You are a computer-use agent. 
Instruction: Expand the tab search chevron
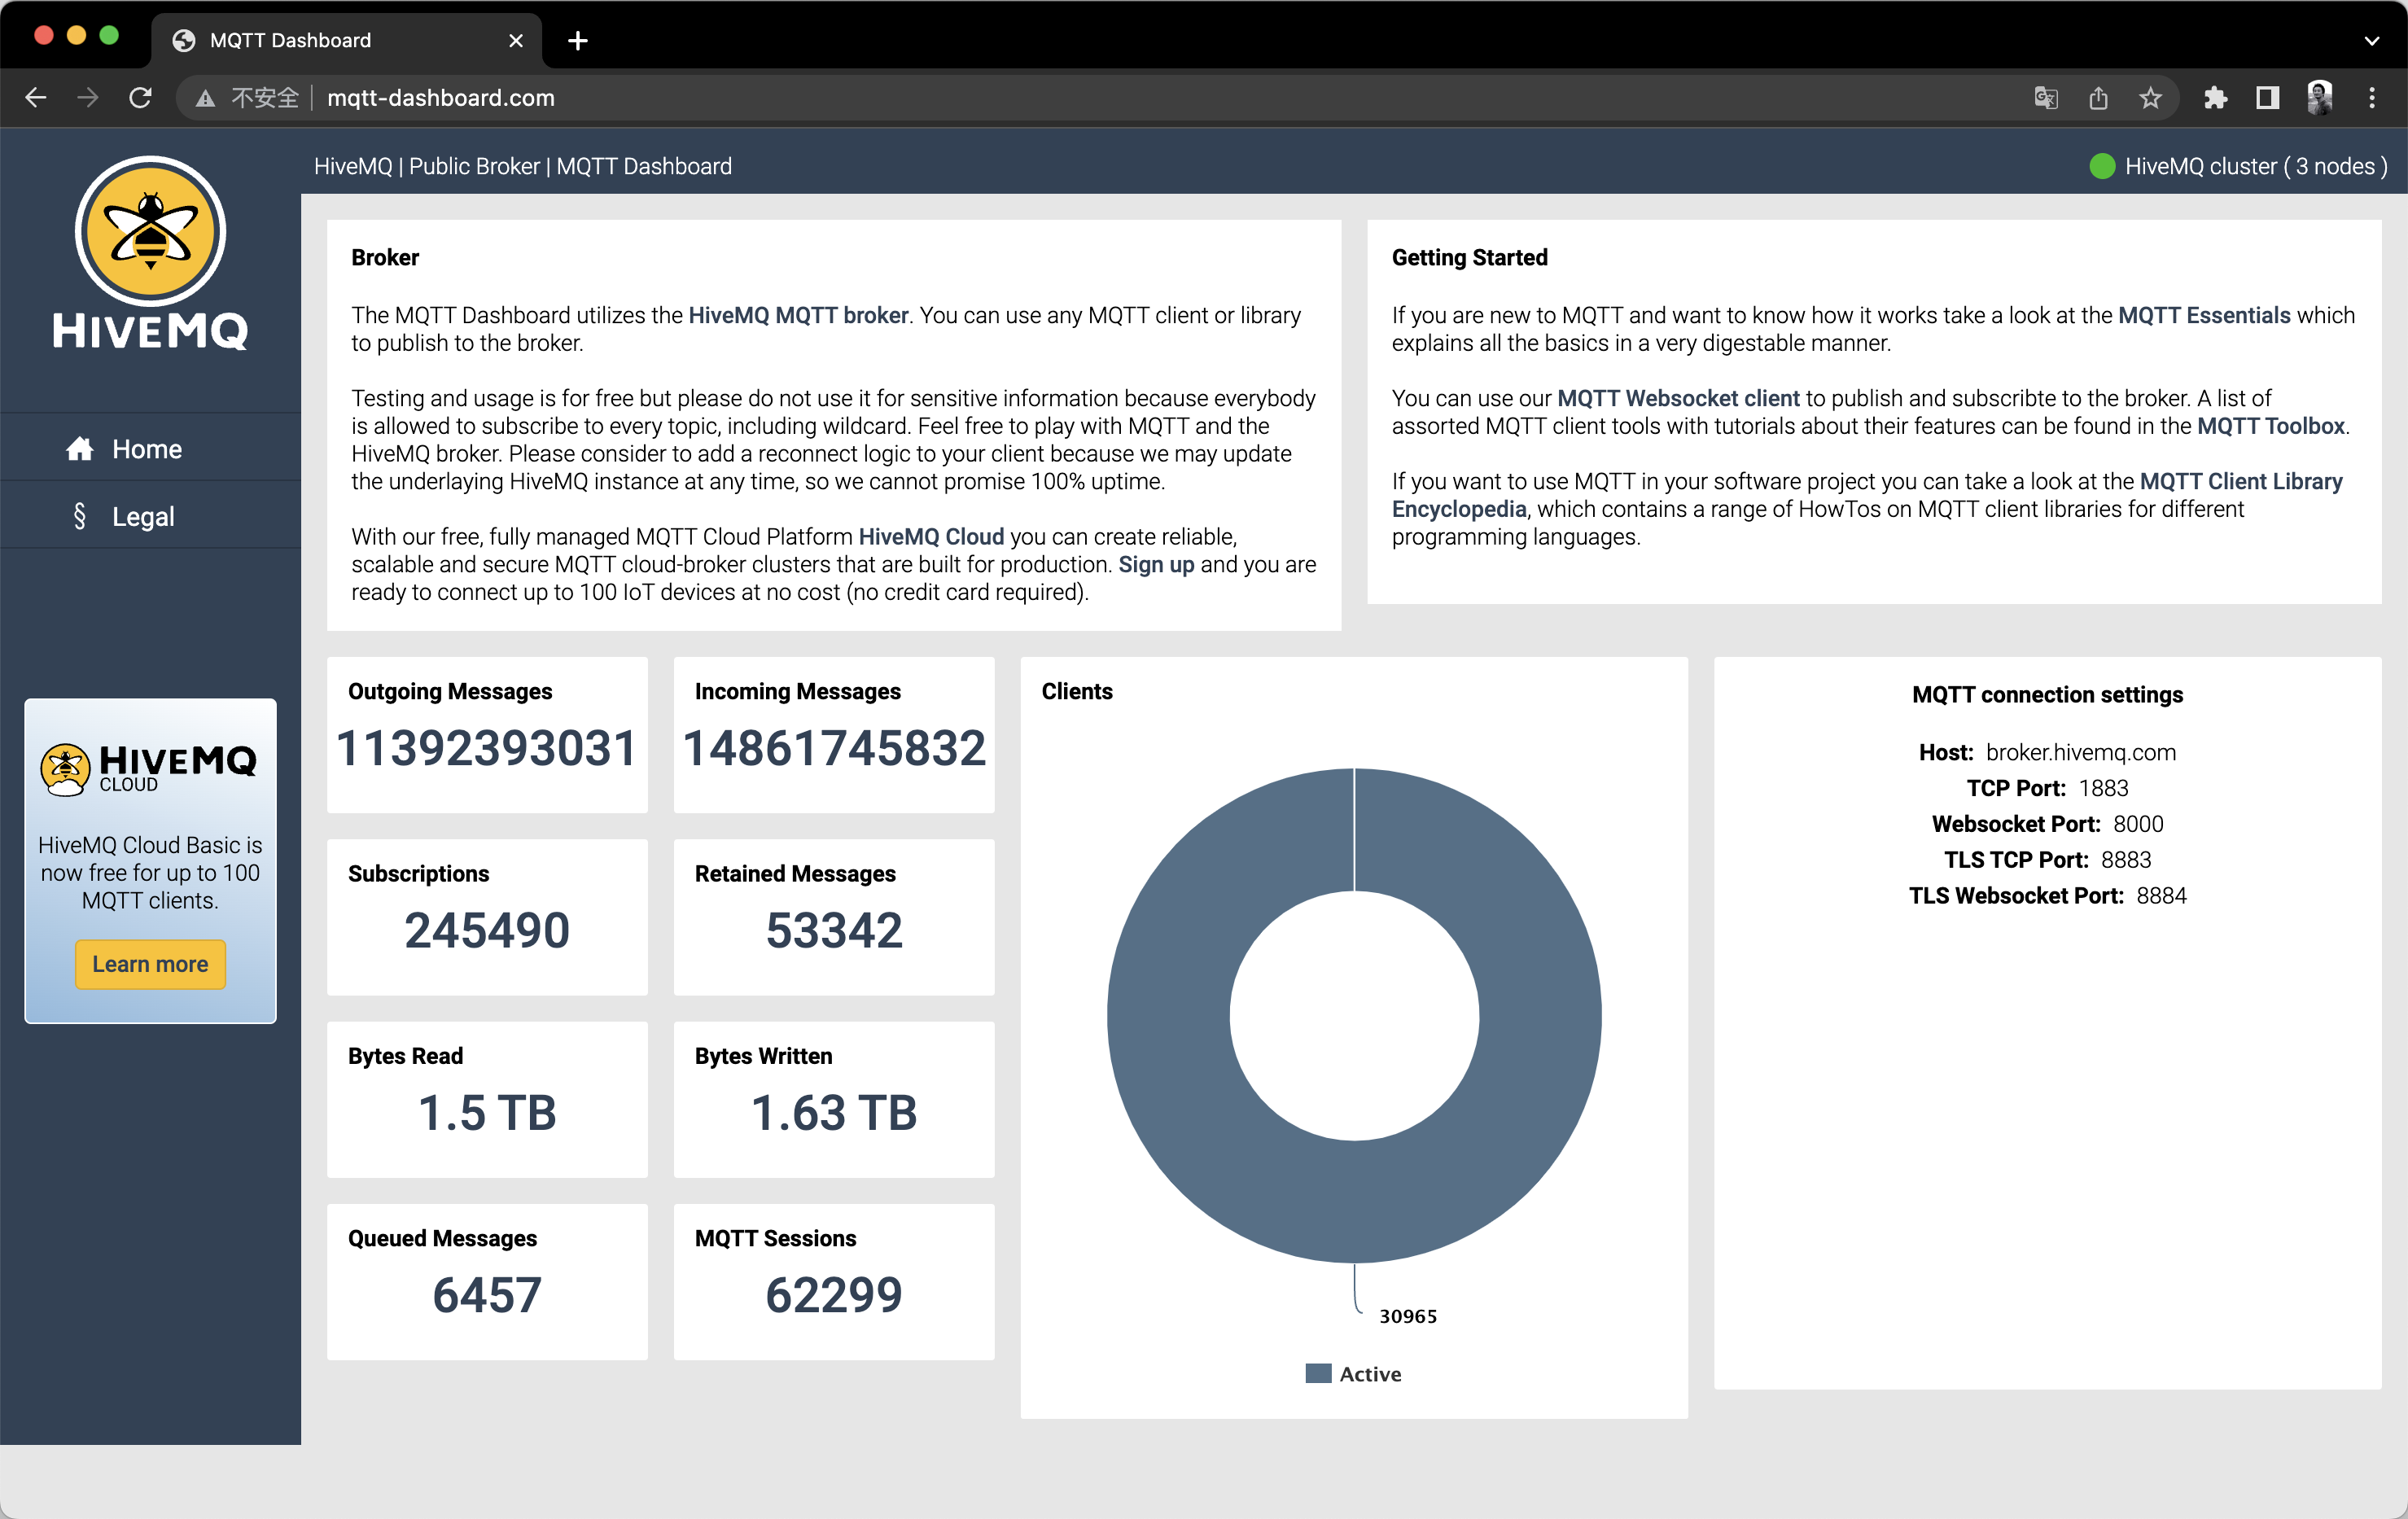pyautogui.click(x=2372, y=40)
